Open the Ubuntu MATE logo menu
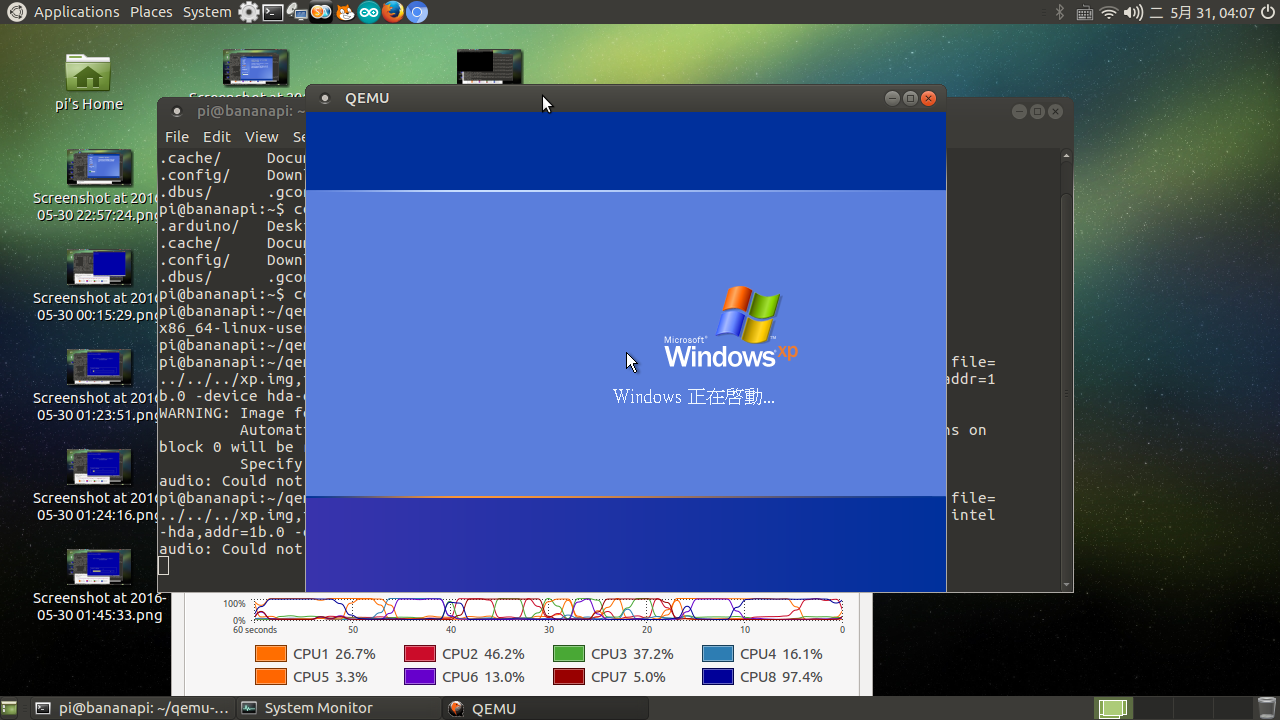This screenshot has height=720, width=1280. point(17,12)
